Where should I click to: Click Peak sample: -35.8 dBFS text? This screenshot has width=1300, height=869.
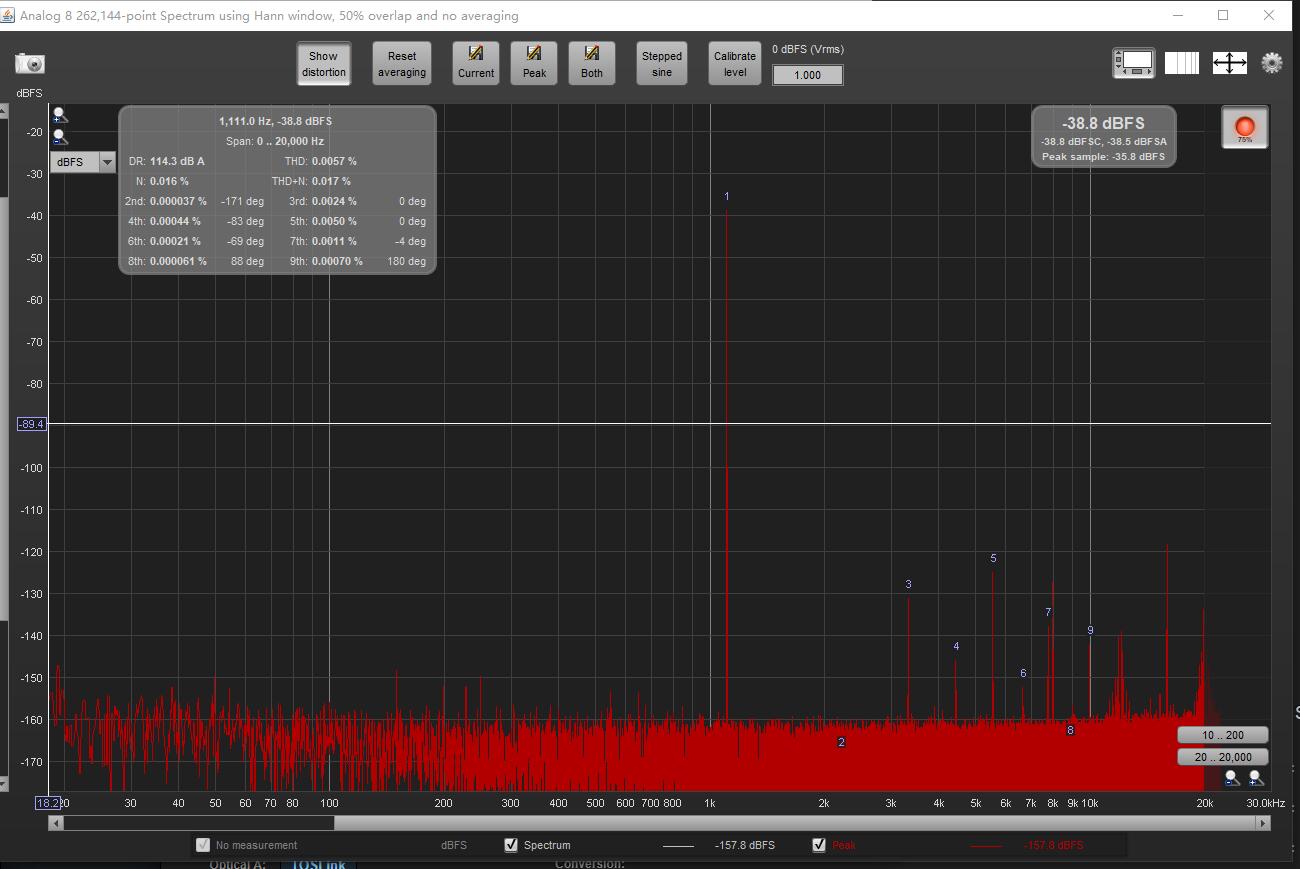click(x=1103, y=156)
